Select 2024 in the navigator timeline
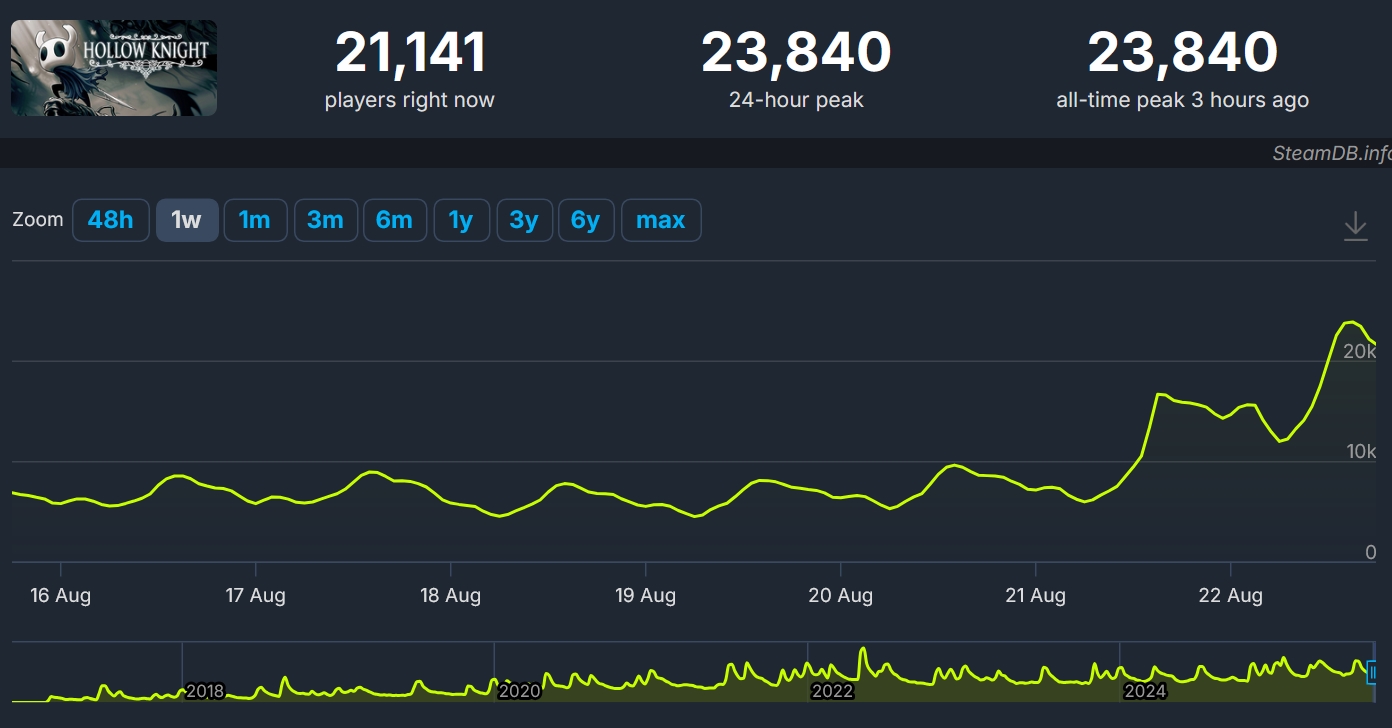 point(1145,691)
